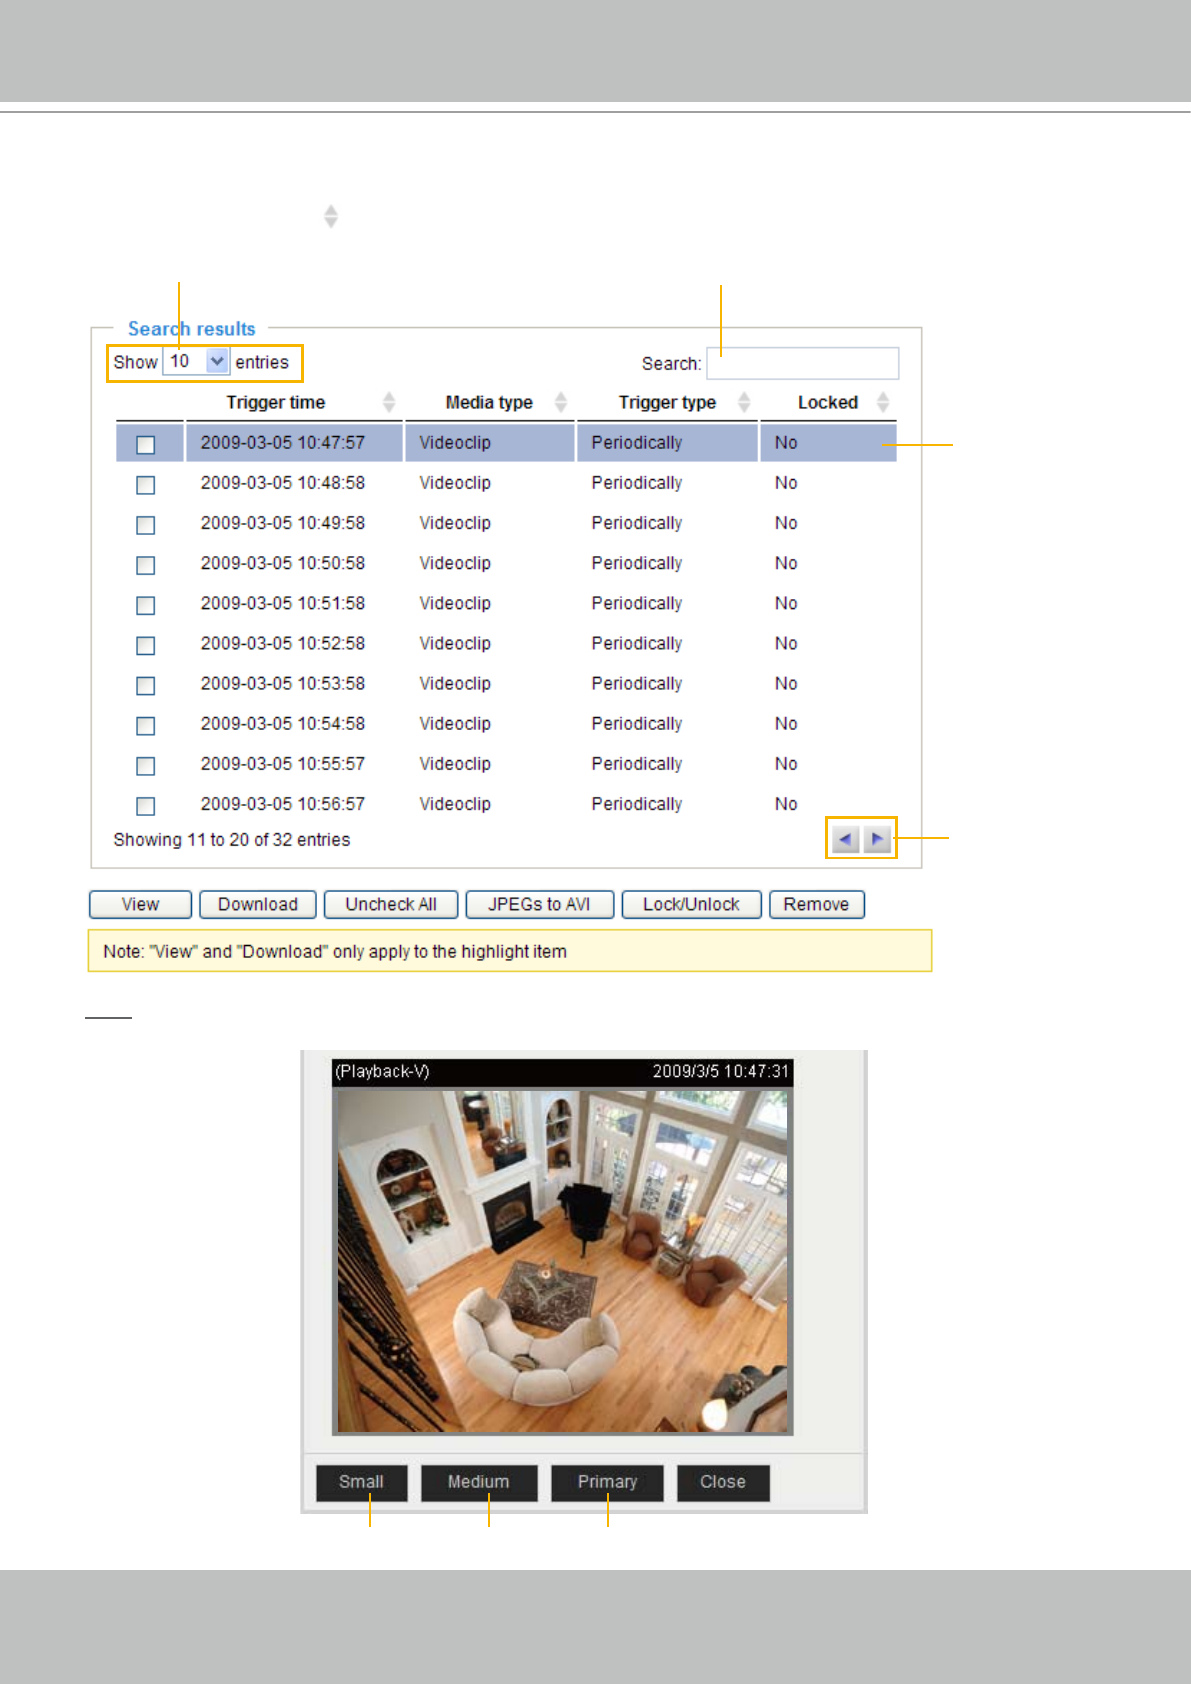Image resolution: width=1191 pixels, height=1684 pixels.
Task: Convert using JPEGs to AVI button
Action: click(539, 904)
